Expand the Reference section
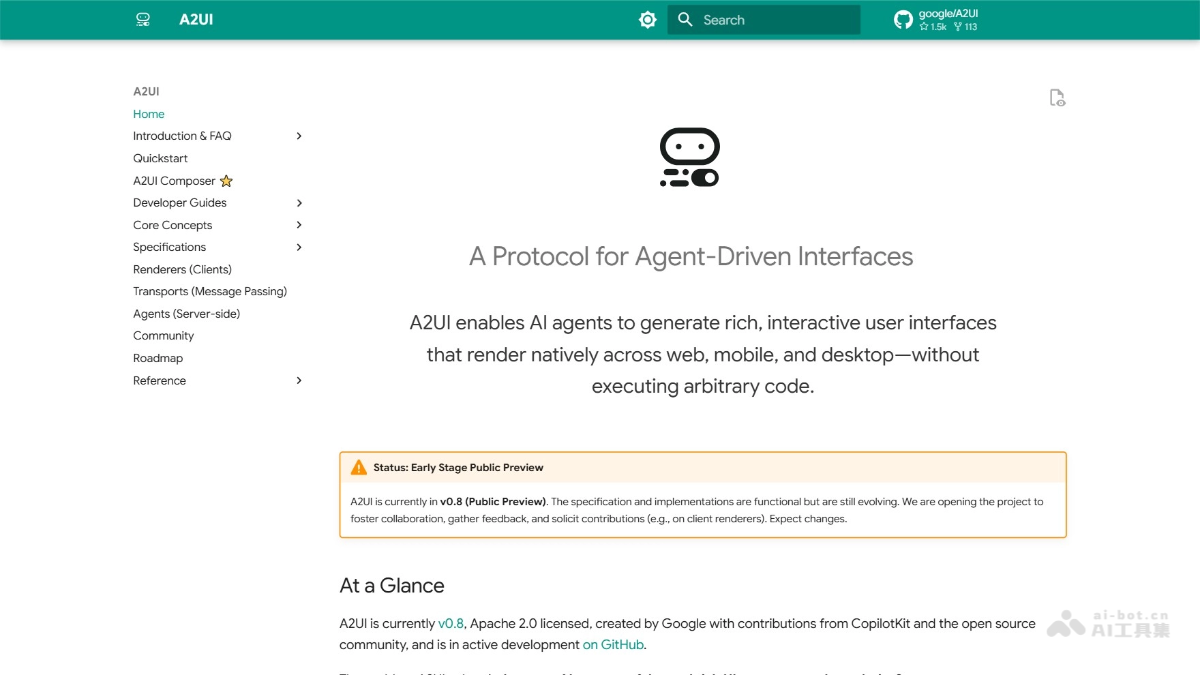 point(299,380)
